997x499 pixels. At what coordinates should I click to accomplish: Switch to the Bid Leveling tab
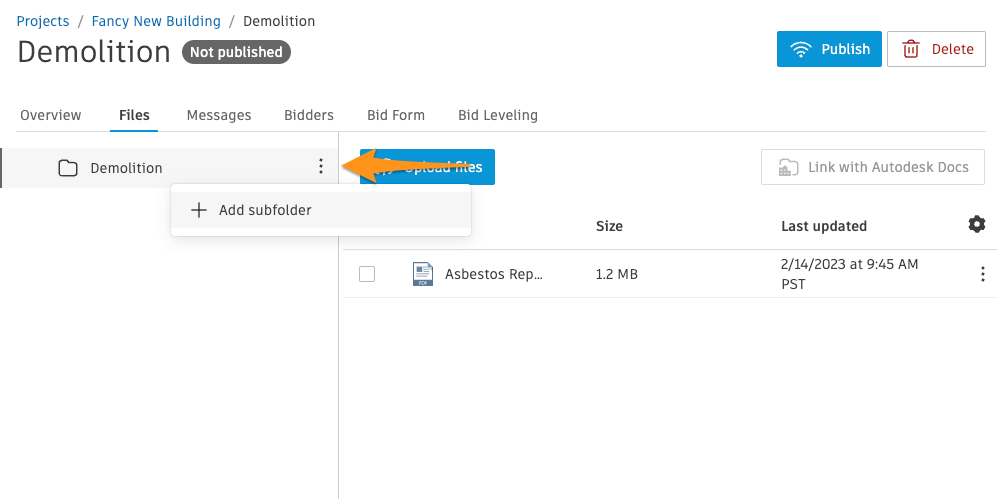498,115
